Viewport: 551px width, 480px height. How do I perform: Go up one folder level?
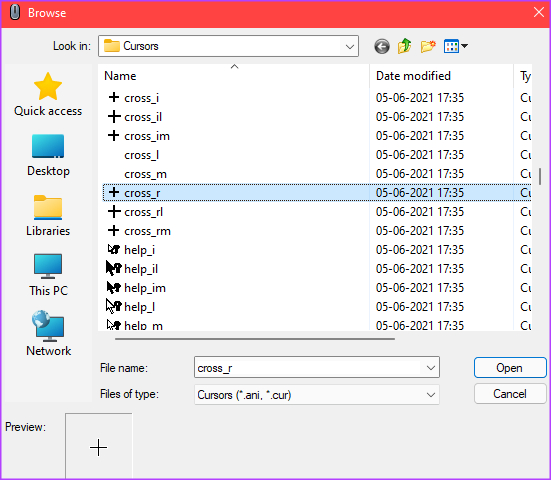tap(404, 46)
